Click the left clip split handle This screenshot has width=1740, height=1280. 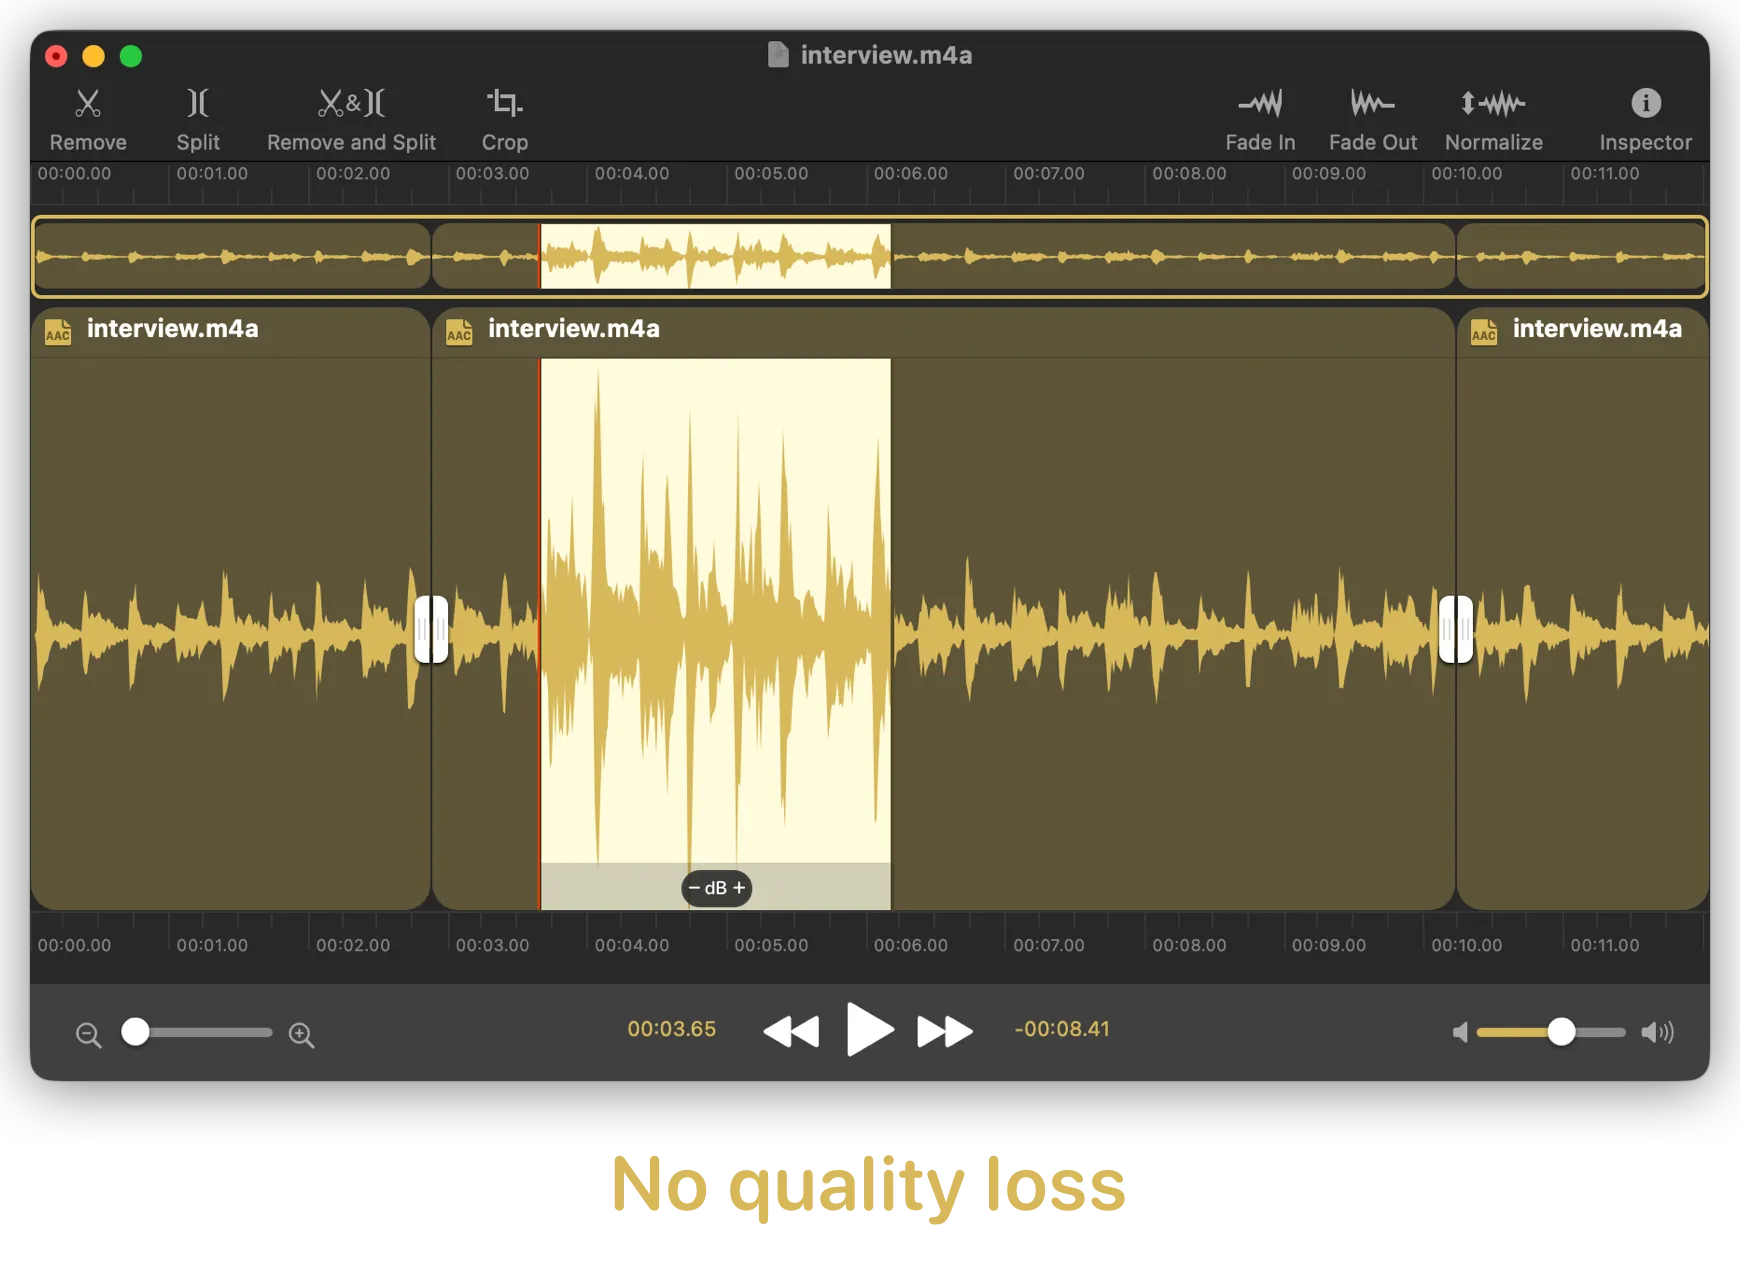click(431, 629)
